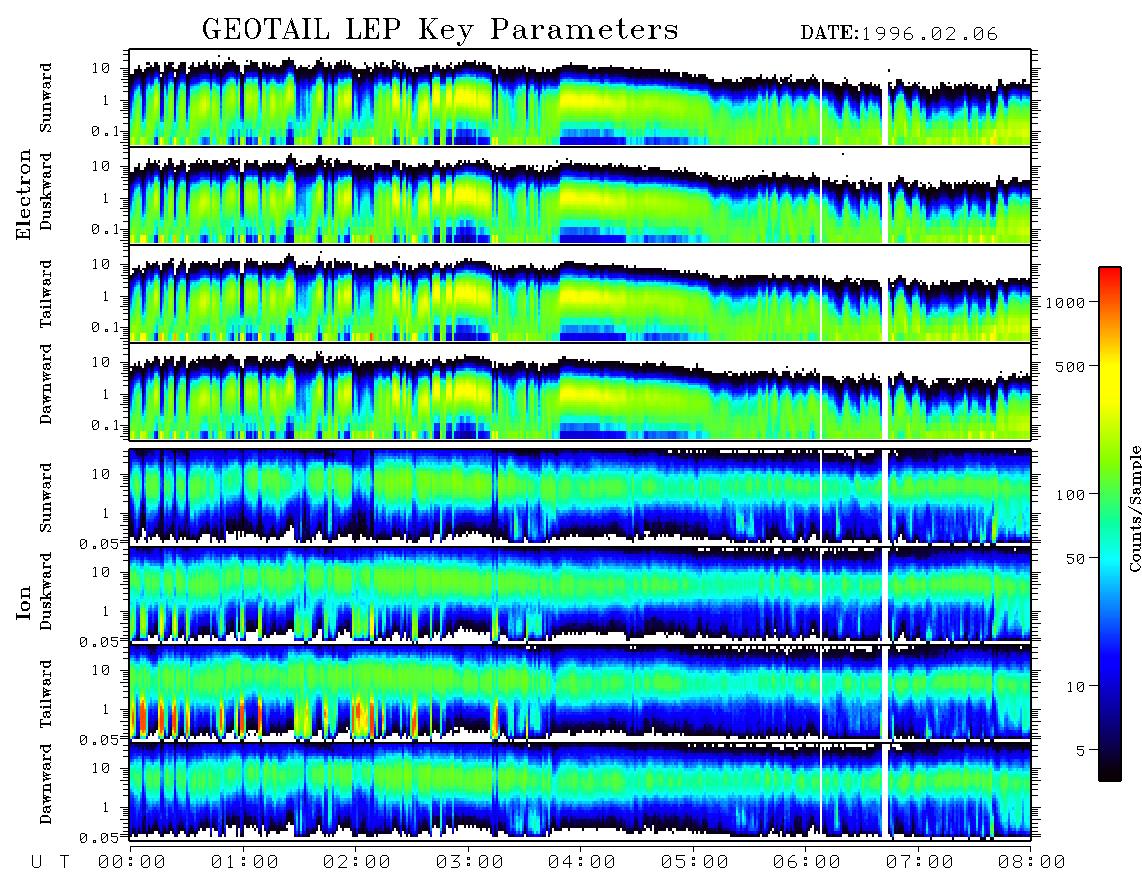This screenshot has width=1142, height=880.
Task: Click the Ion Dawnward spectrogram panel
Action: (x=580, y=790)
